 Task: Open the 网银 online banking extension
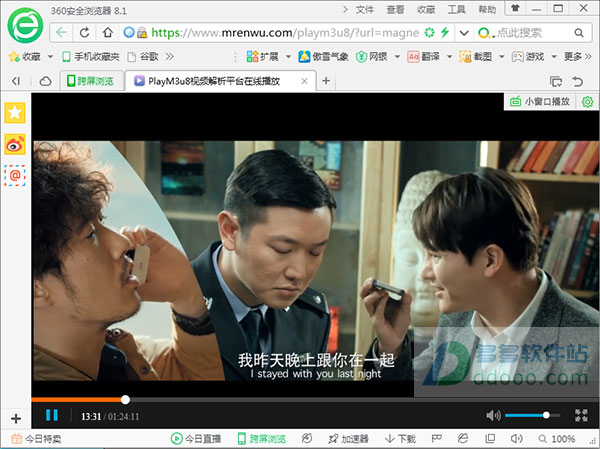coord(371,57)
